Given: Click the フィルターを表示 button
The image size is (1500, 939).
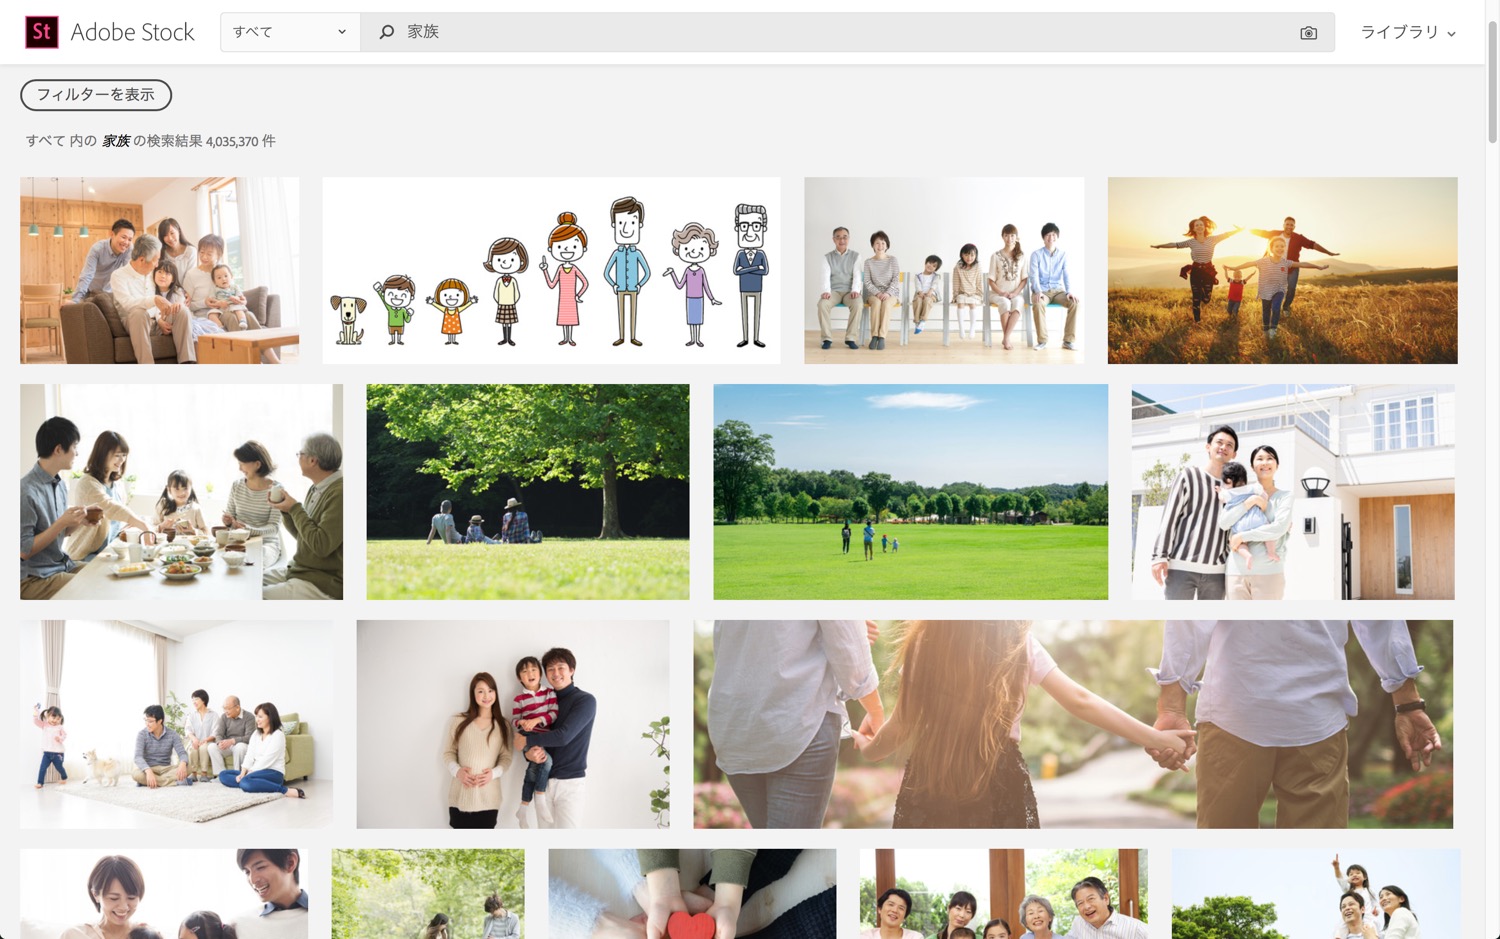Looking at the screenshot, I should tap(96, 95).
